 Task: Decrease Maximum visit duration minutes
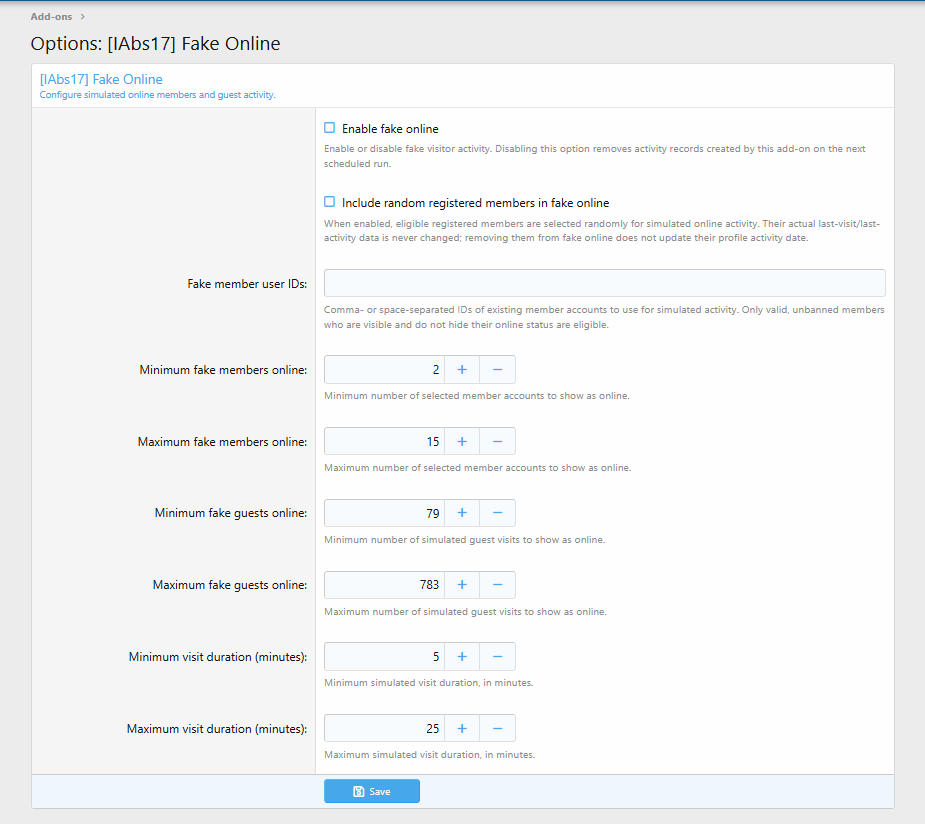click(x=497, y=729)
